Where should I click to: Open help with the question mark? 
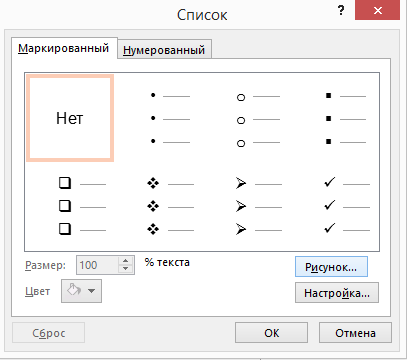341,11
